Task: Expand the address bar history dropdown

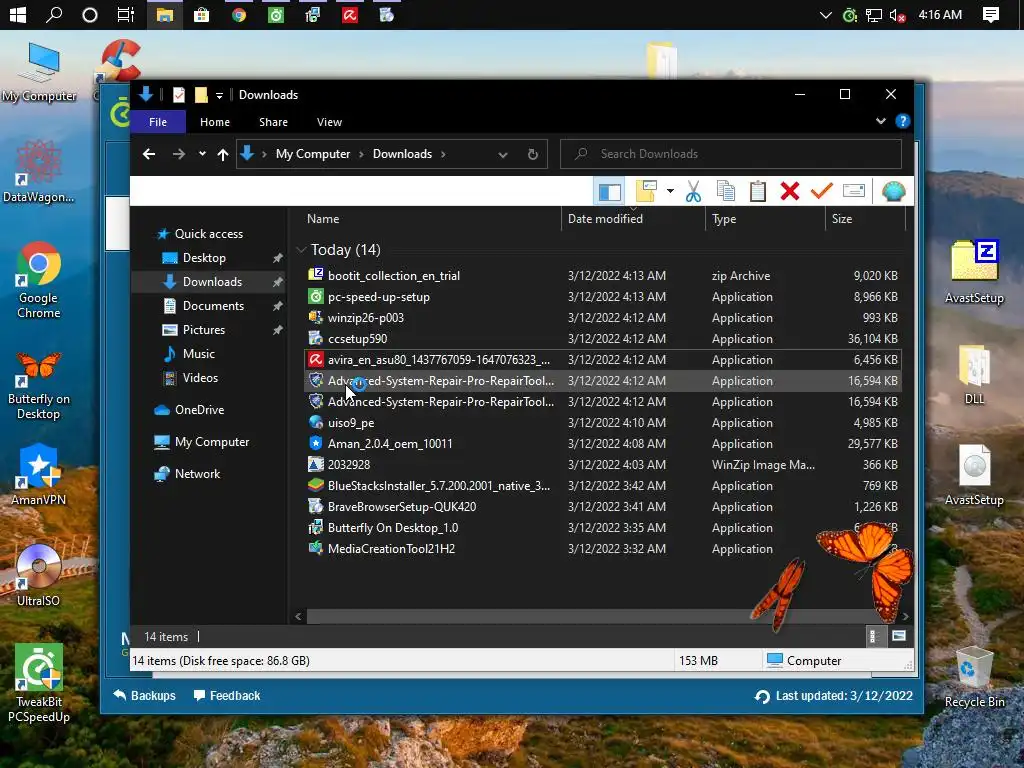Action: [502, 155]
